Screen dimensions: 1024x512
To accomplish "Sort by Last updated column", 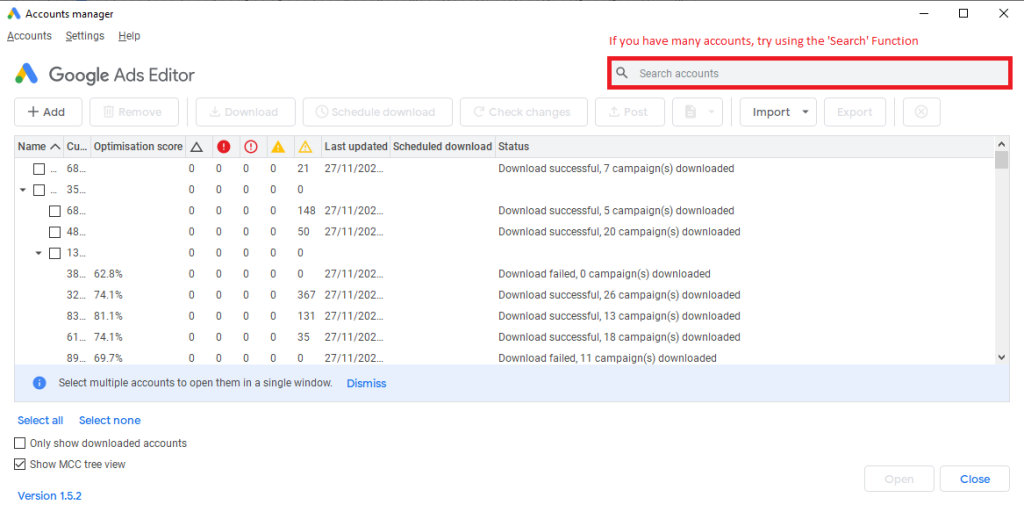I will point(356,147).
